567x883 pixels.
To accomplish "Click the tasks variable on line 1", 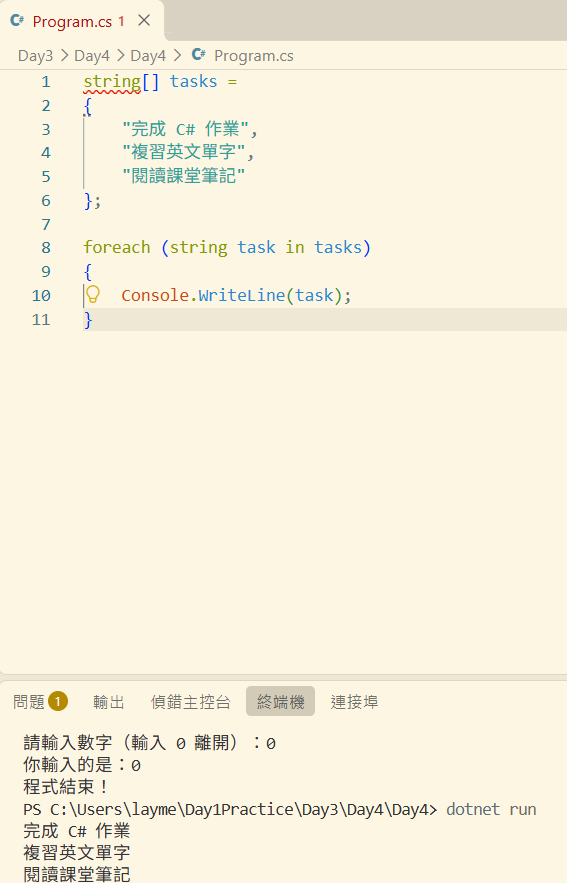I will (x=193, y=82).
